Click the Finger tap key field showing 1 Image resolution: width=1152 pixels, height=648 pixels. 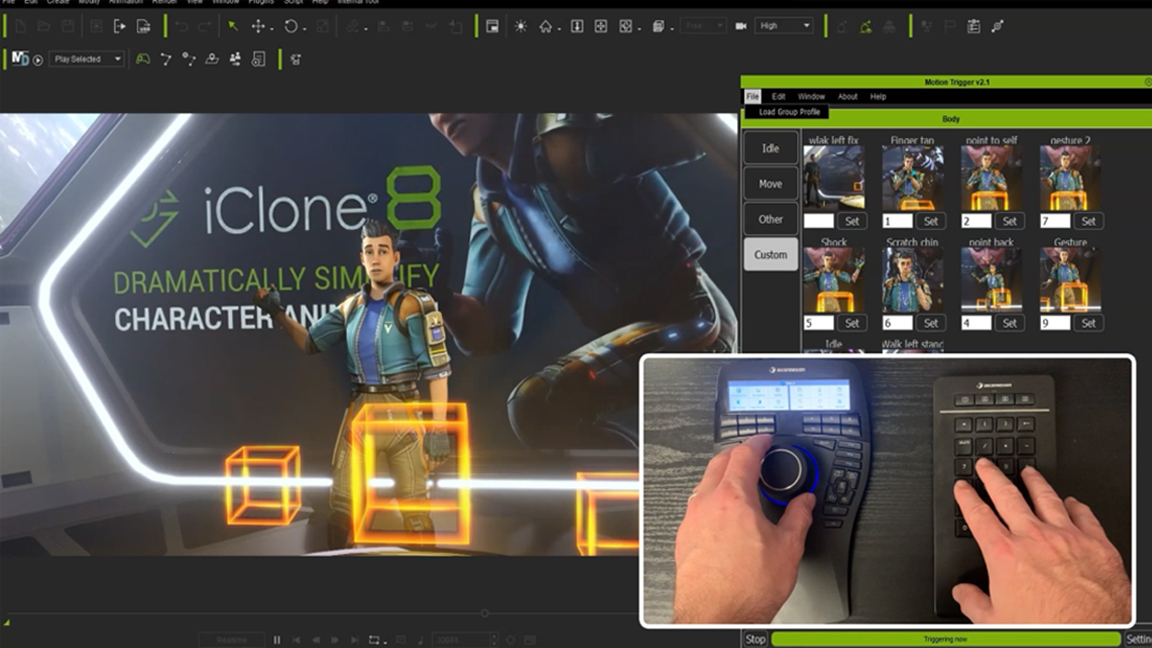point(897,221)
